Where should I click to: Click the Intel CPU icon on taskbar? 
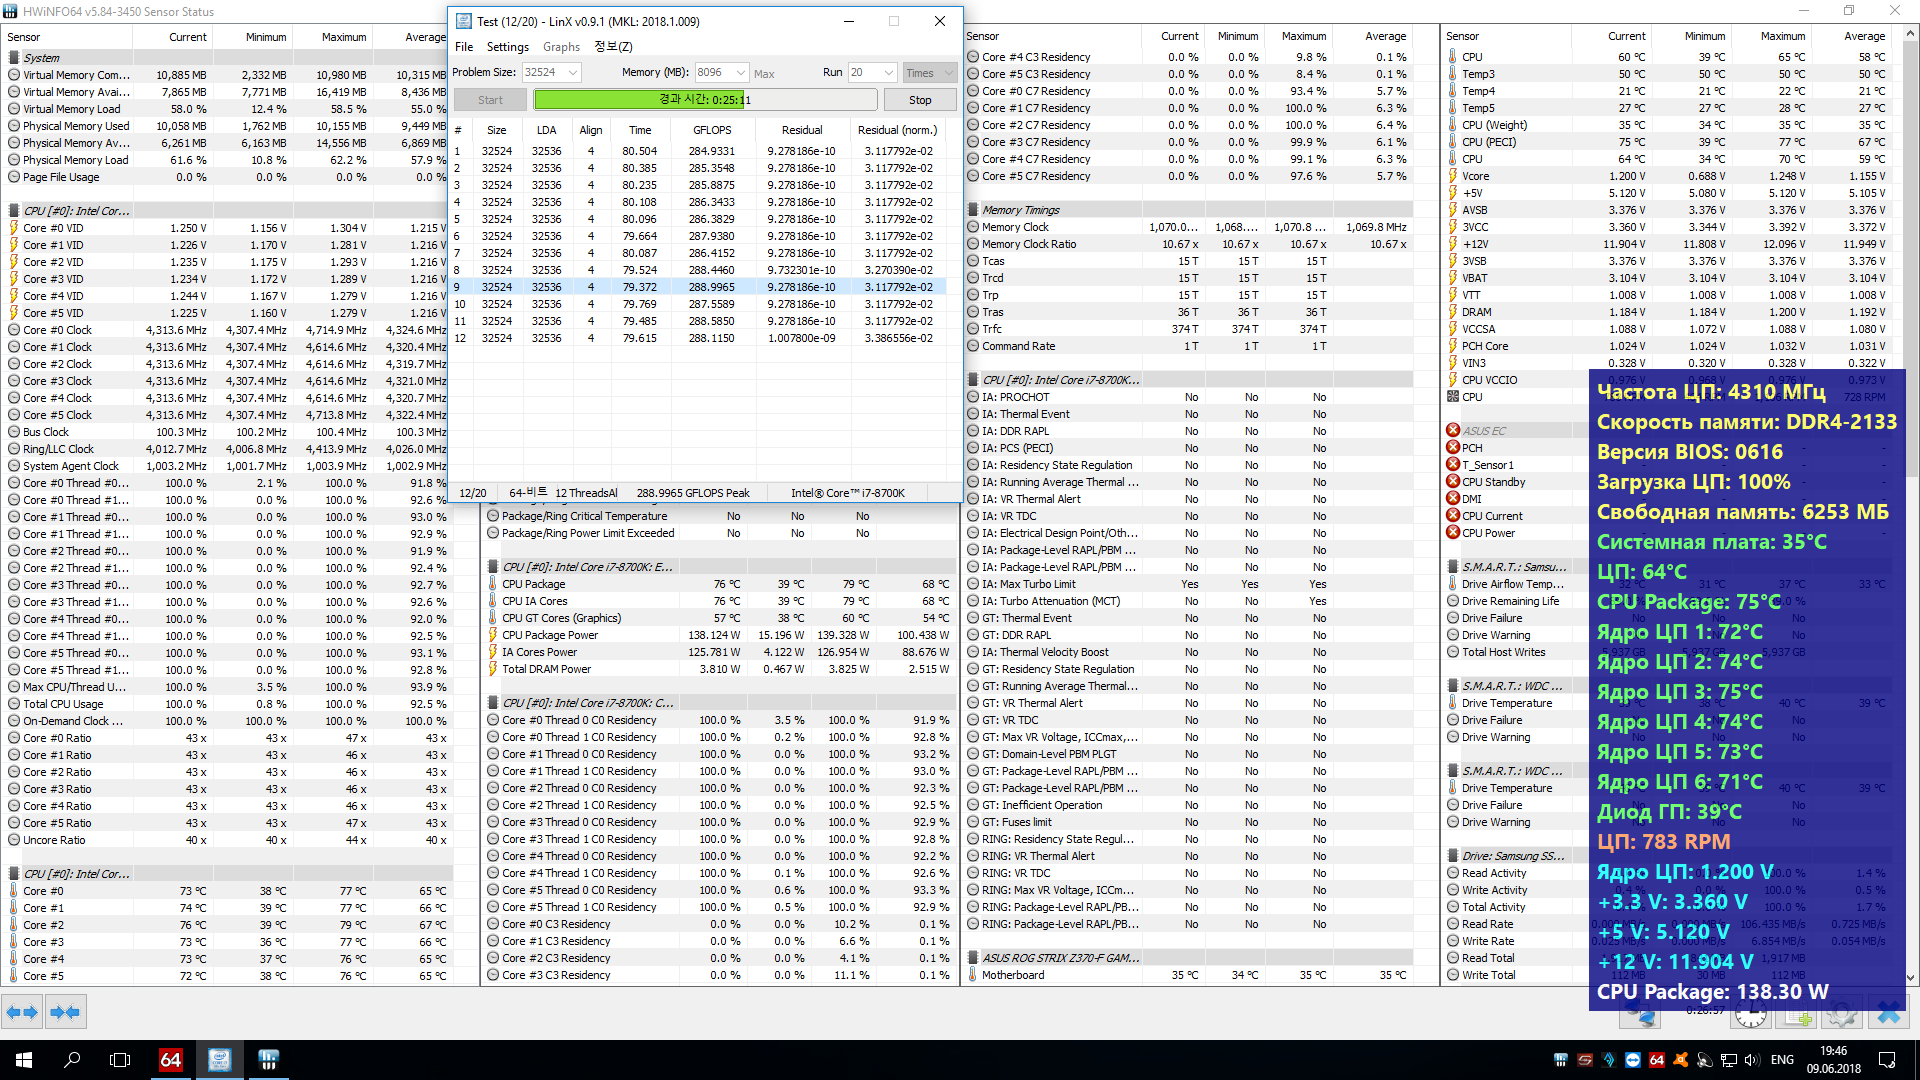[219, 1060]
